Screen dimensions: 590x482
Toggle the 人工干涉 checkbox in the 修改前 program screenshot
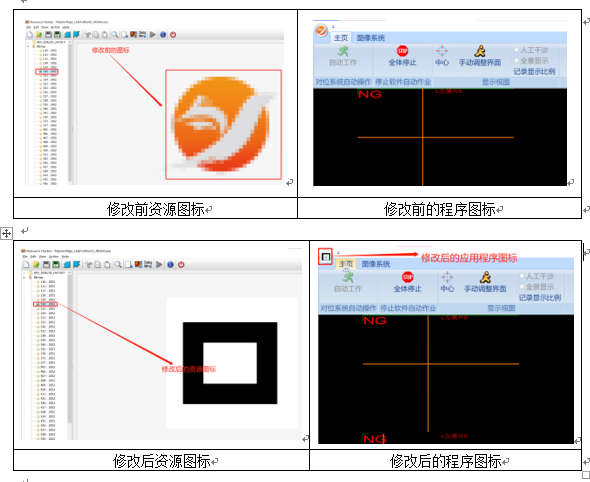(x=517, y=50)
